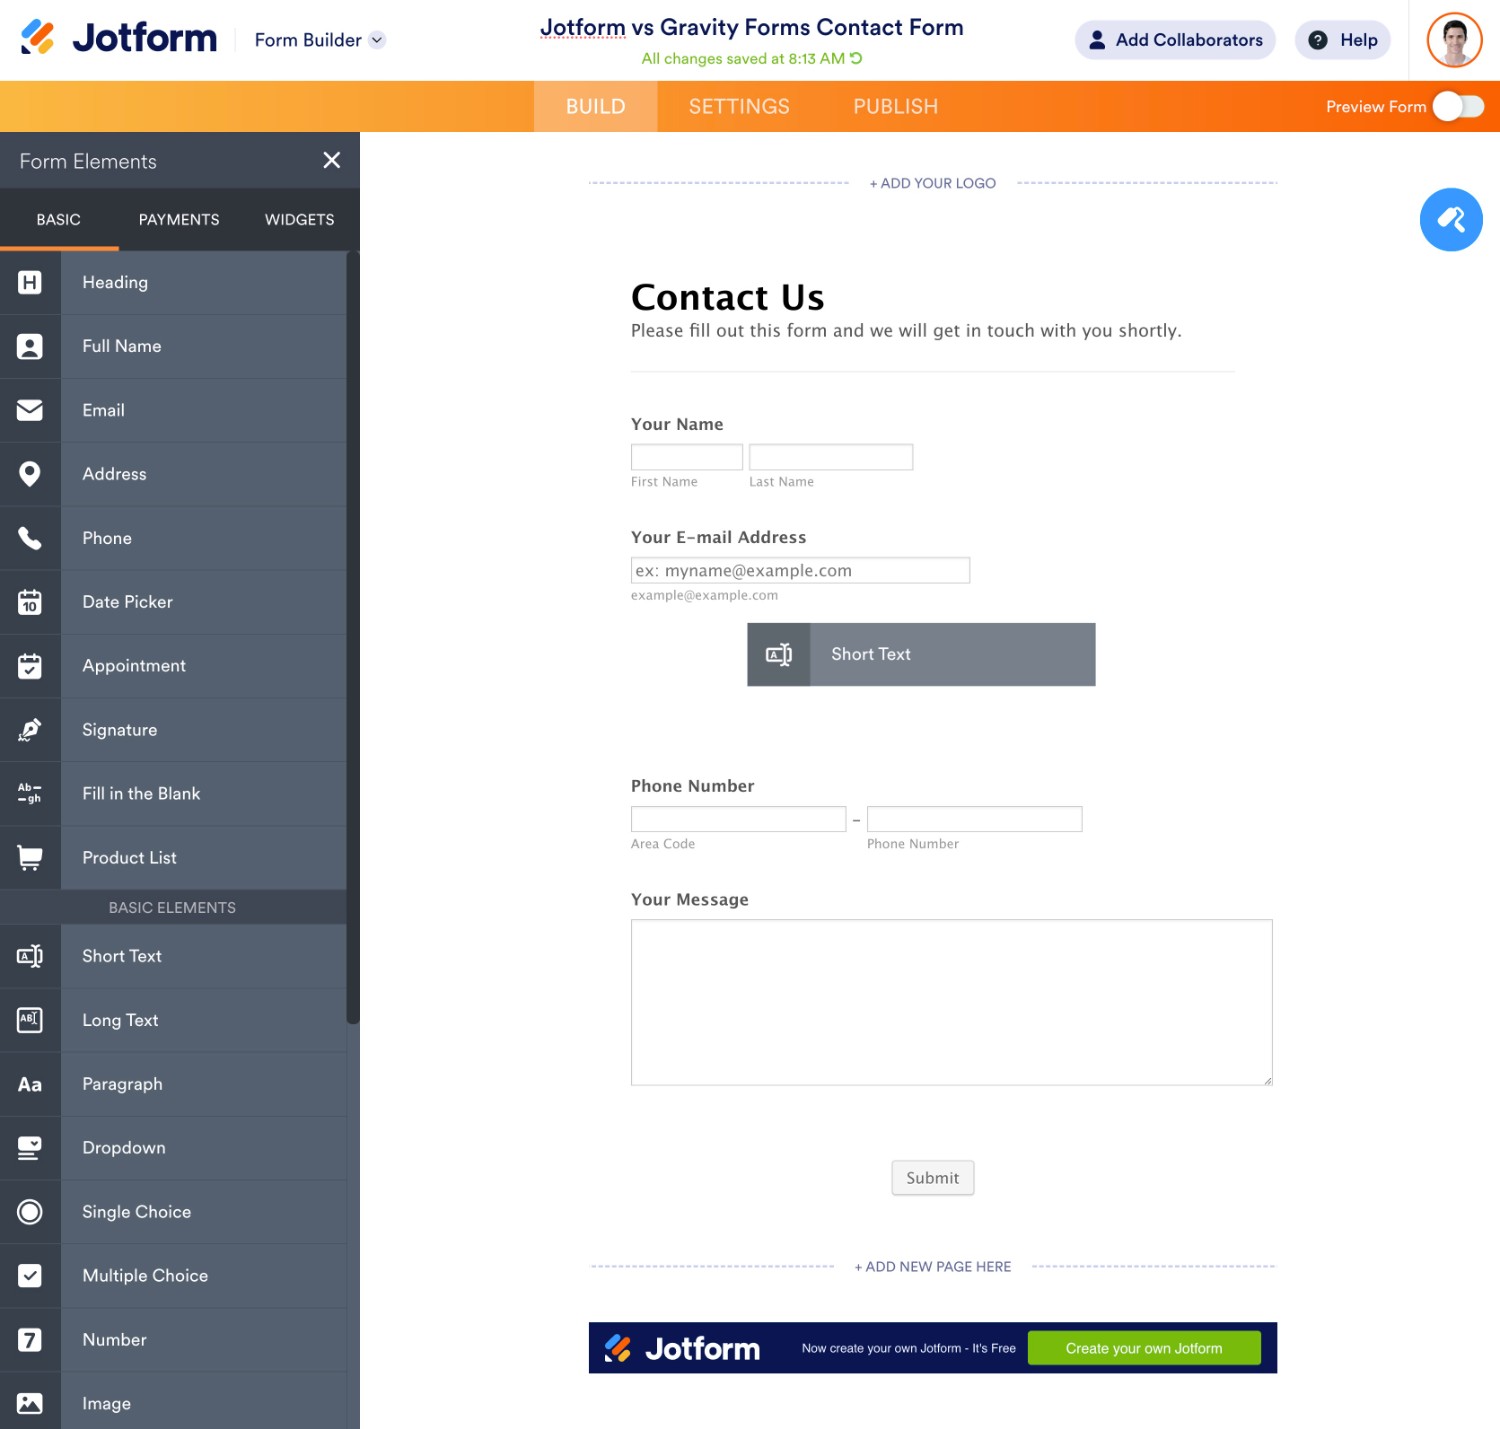This screenshot has width=1500, height=1429.
Task: Open the BASIC elements tab
Action: [x=59, y=219]
